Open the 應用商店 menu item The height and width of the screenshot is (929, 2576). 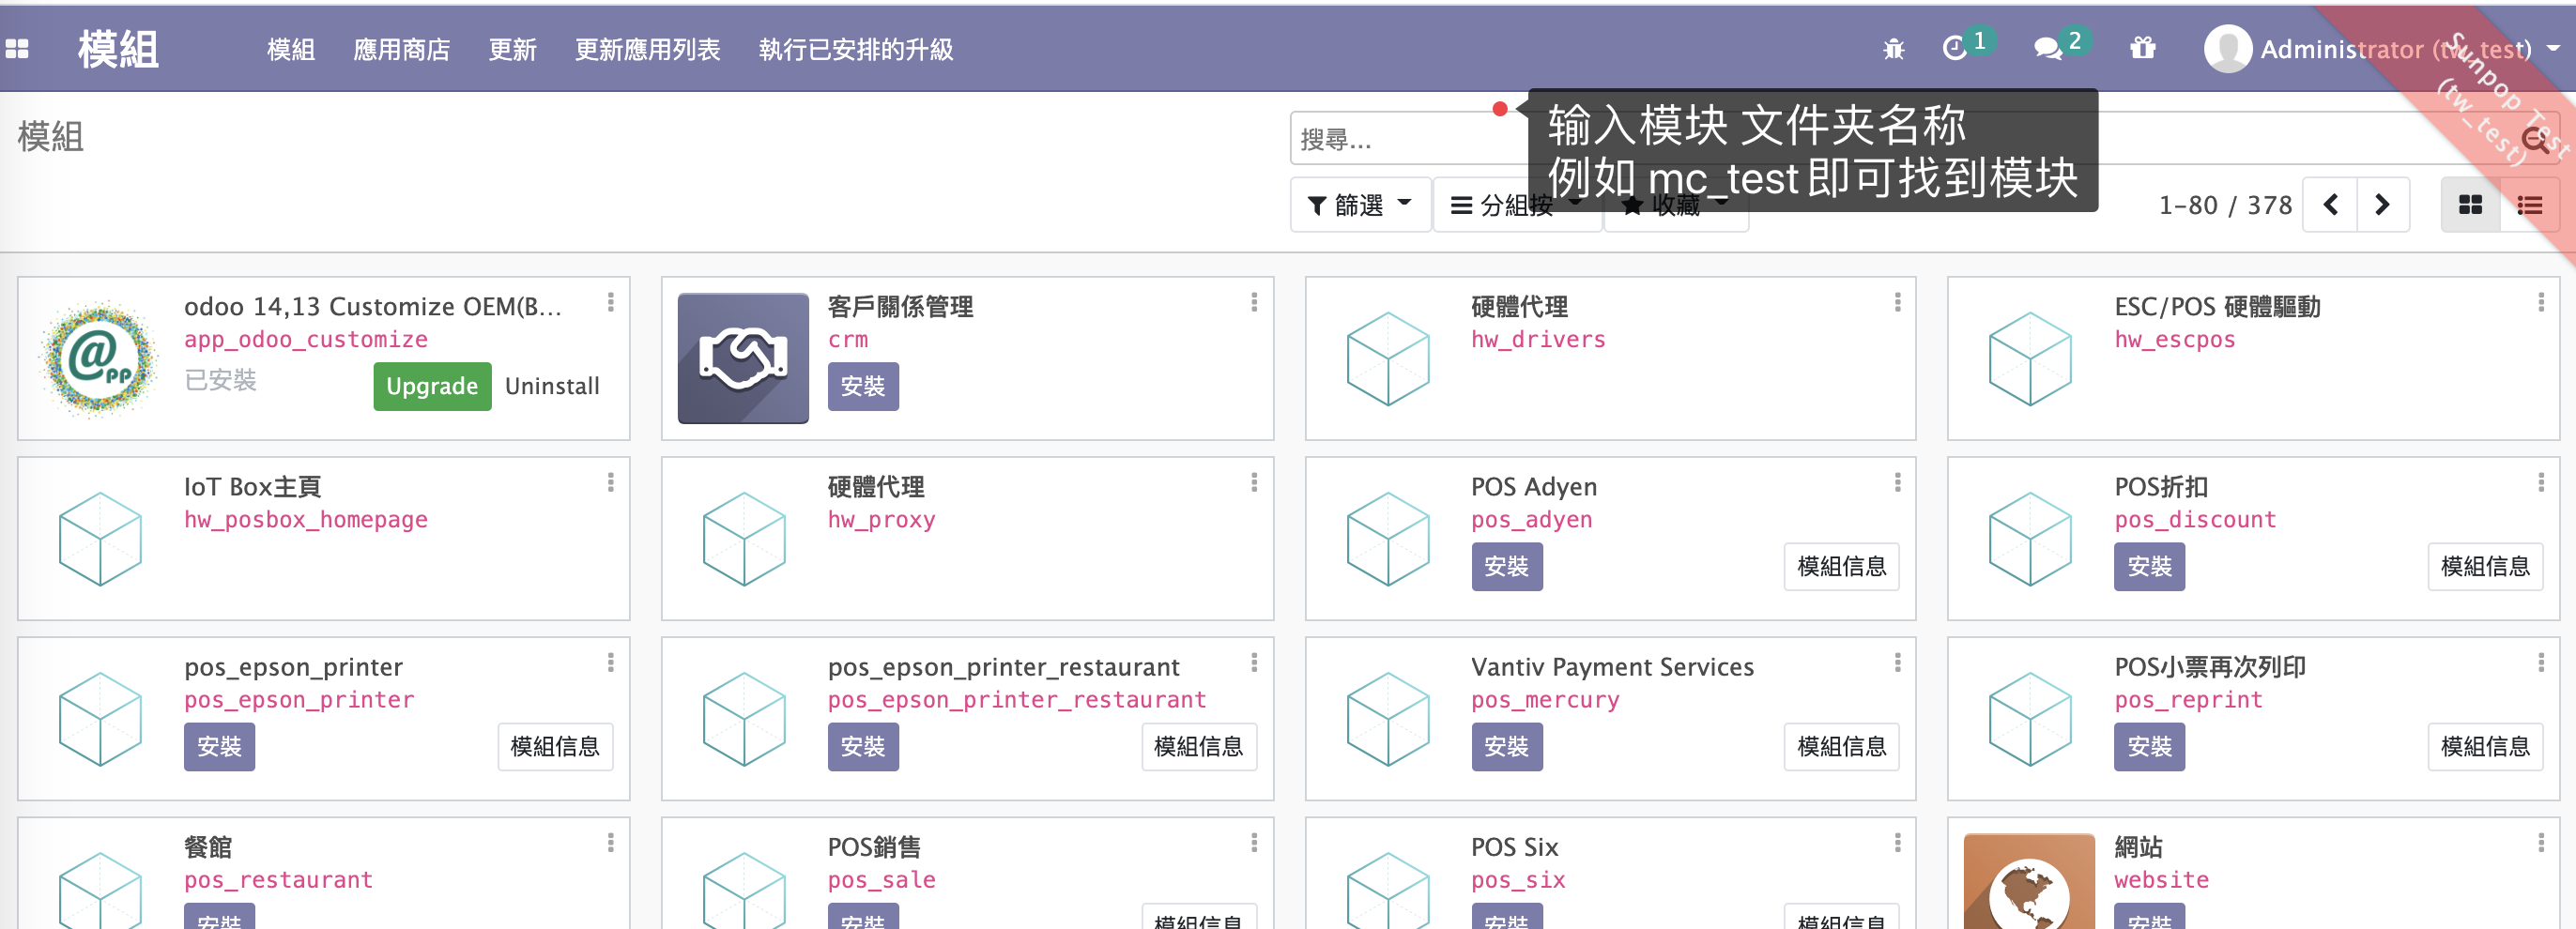click(402, 48)
